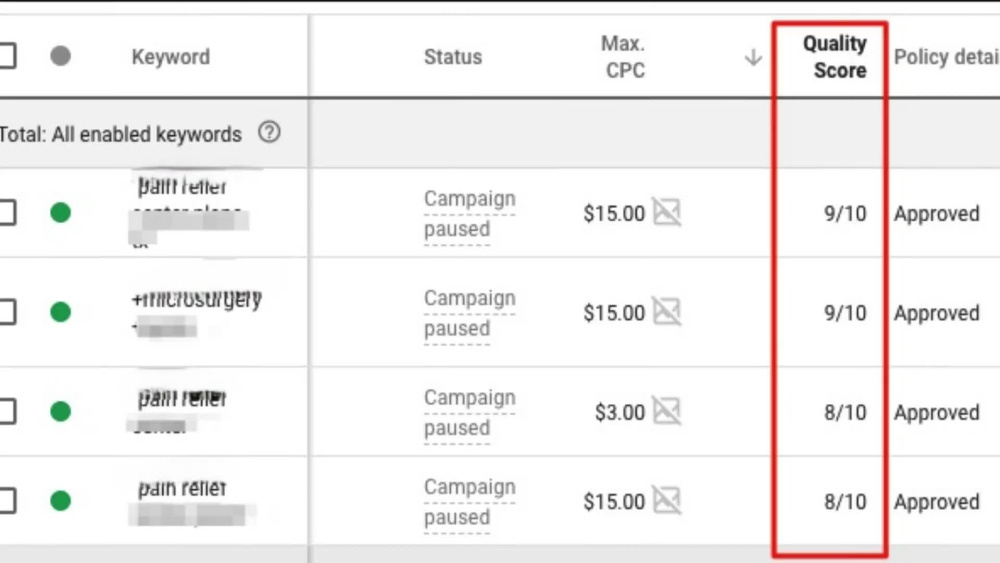Click green status dot of microsurgery keyword
The height and width of the screenshot is (563, 1000).
(61, 312)
